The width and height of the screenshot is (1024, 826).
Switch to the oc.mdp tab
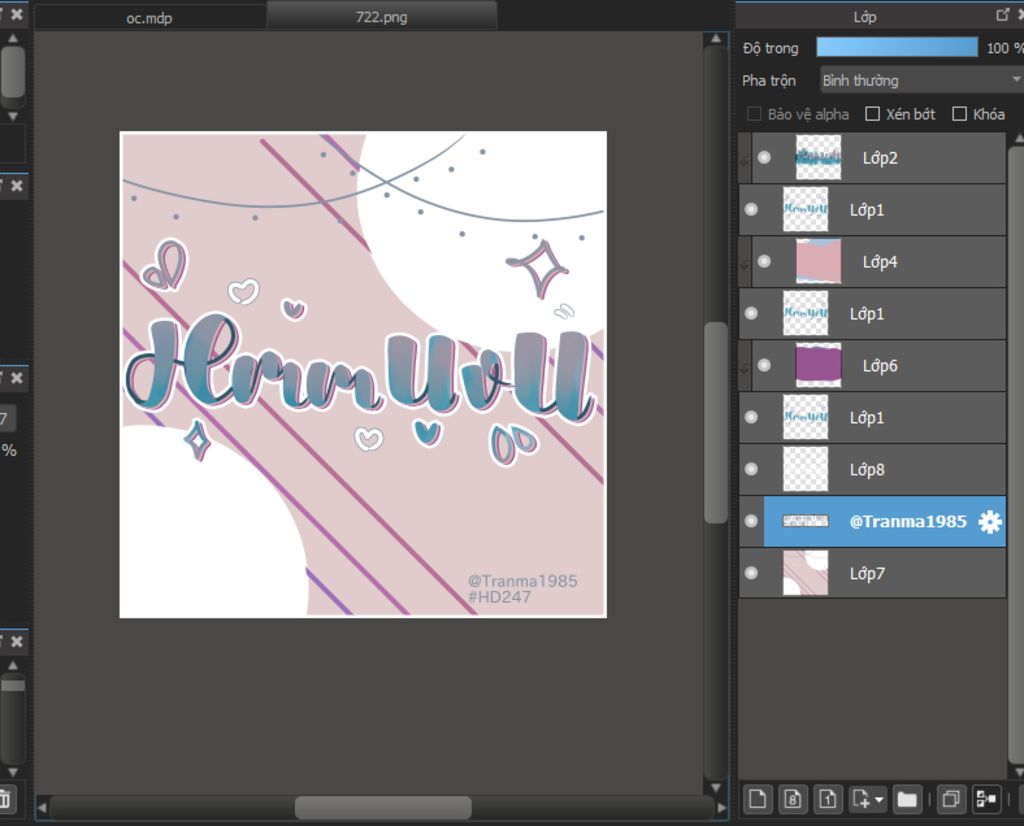pos(150,18)
